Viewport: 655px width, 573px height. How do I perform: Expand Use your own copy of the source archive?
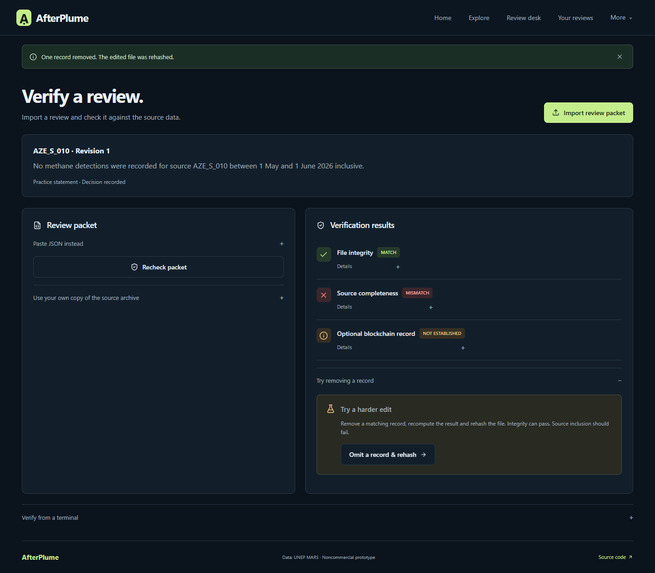tap(158, 298)
